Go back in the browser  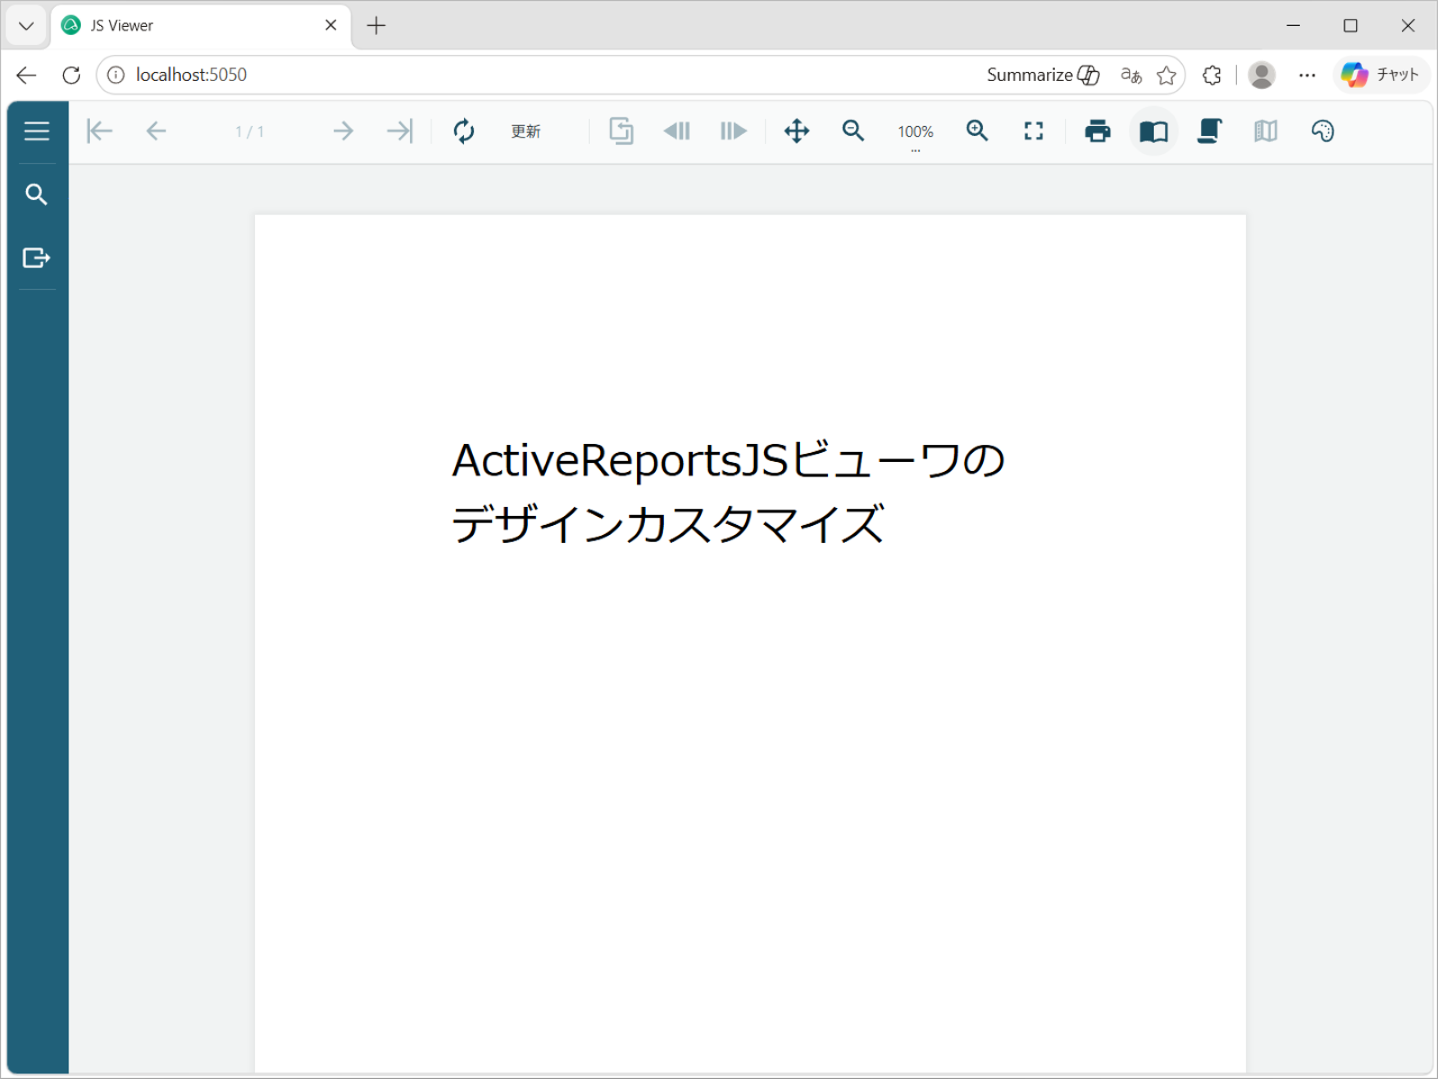tap(27, 75)
